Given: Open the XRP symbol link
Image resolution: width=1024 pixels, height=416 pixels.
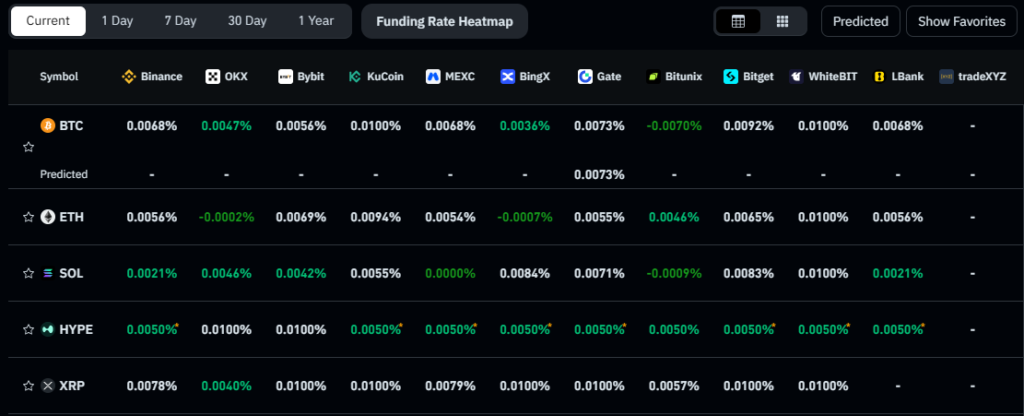Looking at the screenshot, I should click(x=72, y=385).
